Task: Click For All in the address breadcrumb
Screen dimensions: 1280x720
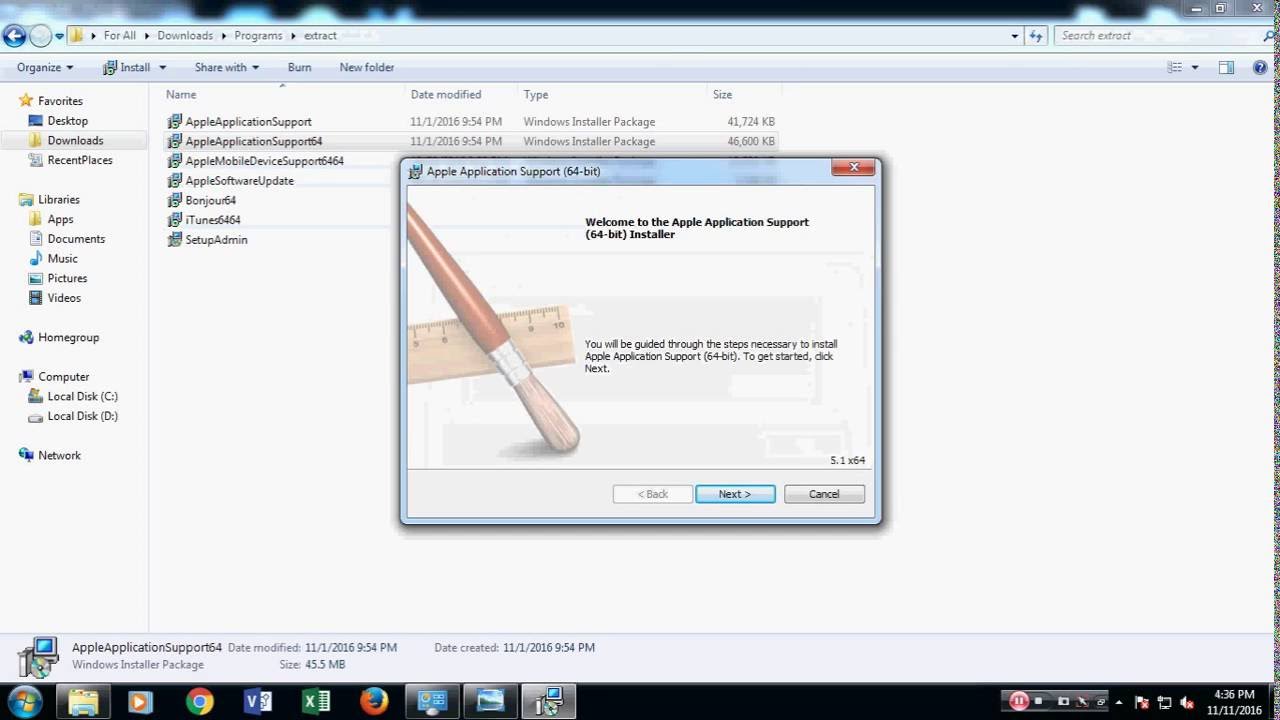Action: tap(119, 35)
